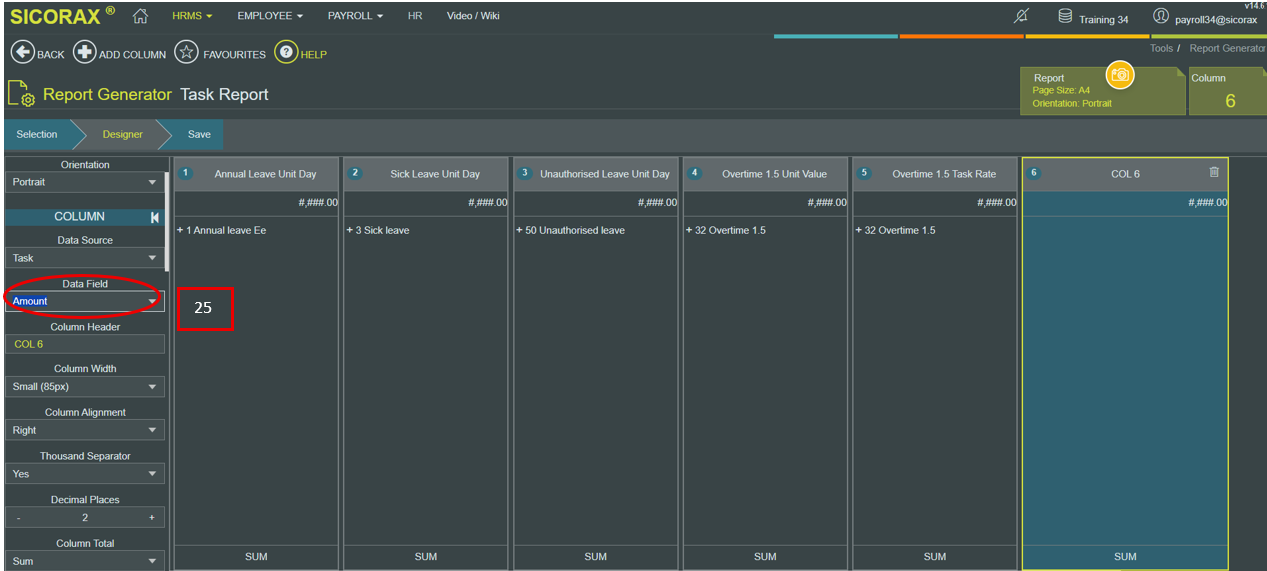
Task: Expand 32 Overtime 1.5 under Unit Value
Action: (726, 230)
